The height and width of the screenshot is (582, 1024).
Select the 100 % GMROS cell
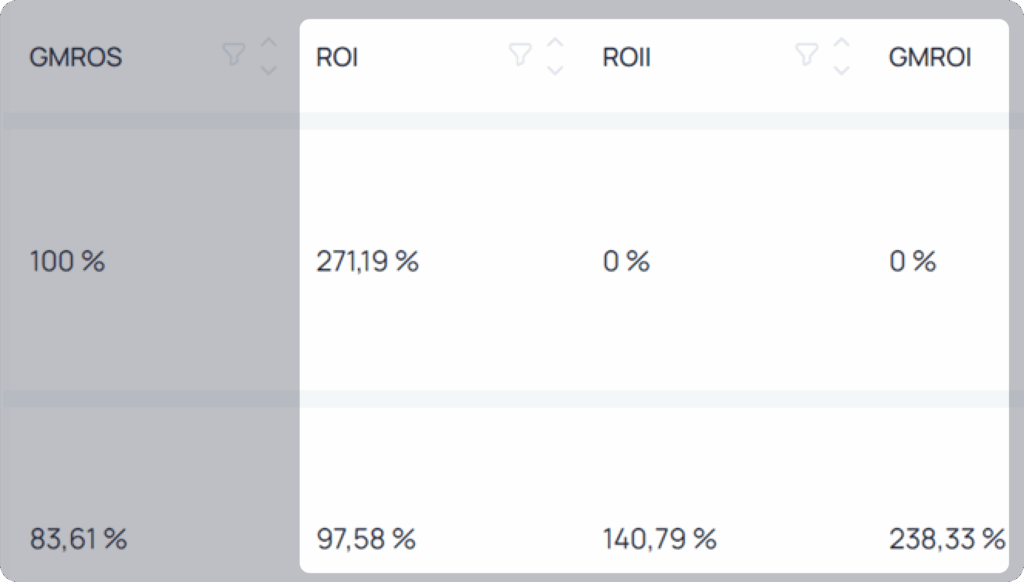67,261
